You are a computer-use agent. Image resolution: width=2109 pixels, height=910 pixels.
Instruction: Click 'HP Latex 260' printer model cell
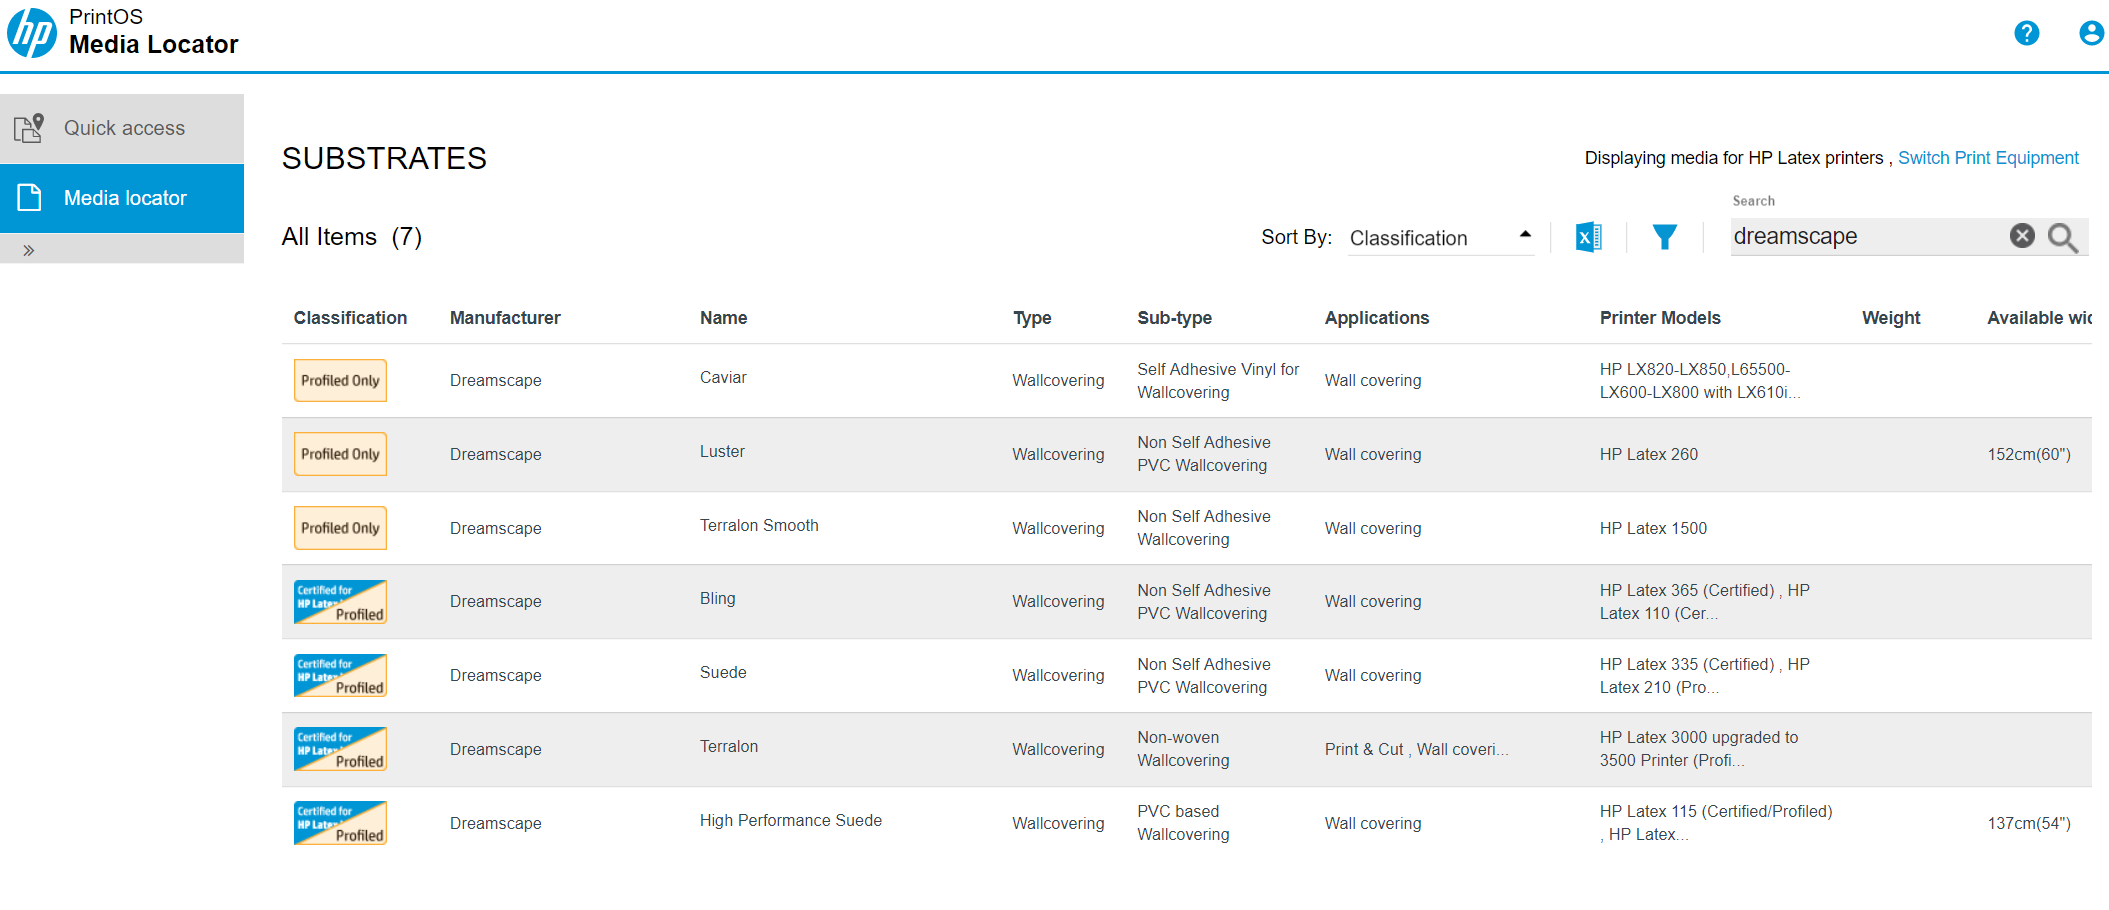click(x=1649, y=454)
